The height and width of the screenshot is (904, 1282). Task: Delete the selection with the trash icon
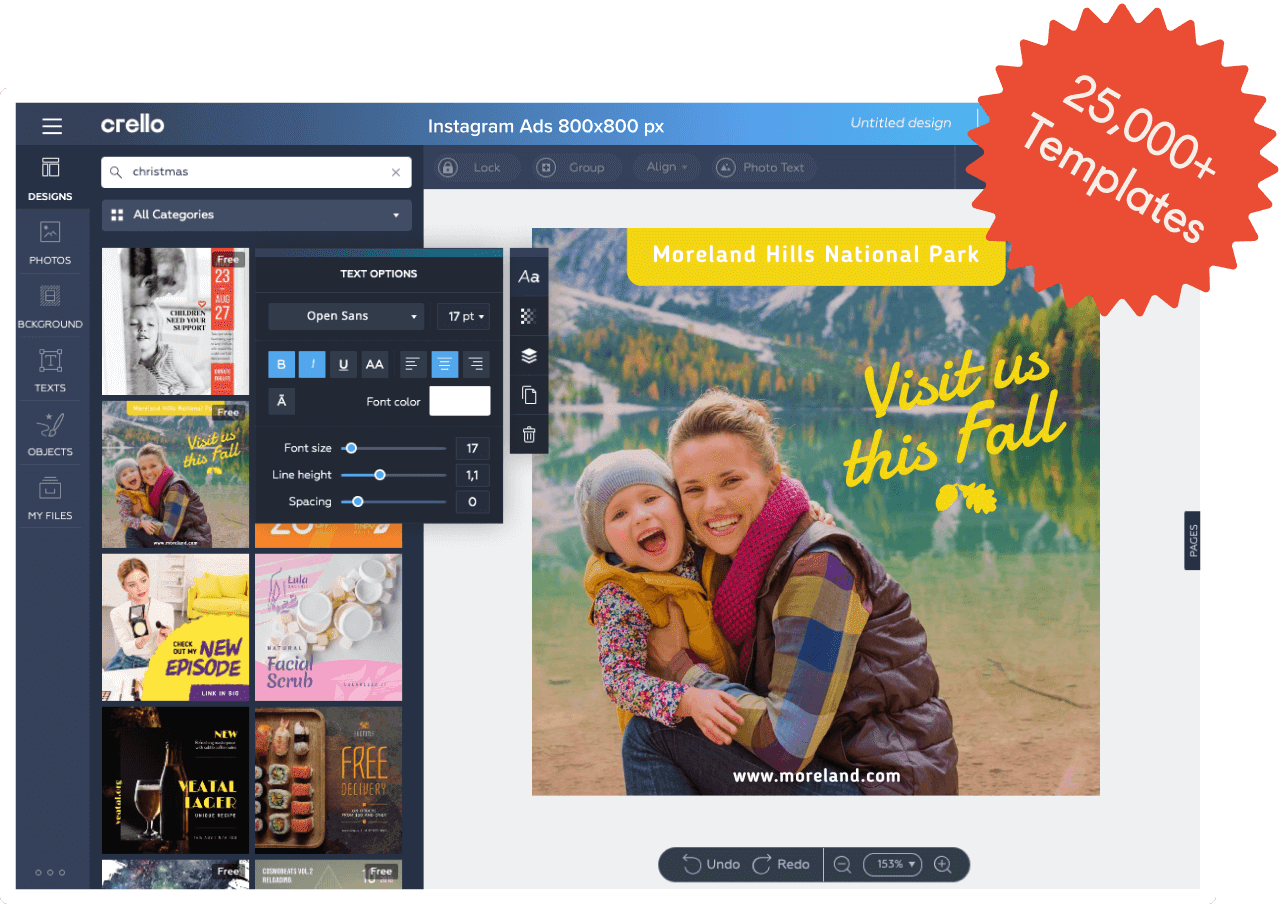(x=529, y=435)
